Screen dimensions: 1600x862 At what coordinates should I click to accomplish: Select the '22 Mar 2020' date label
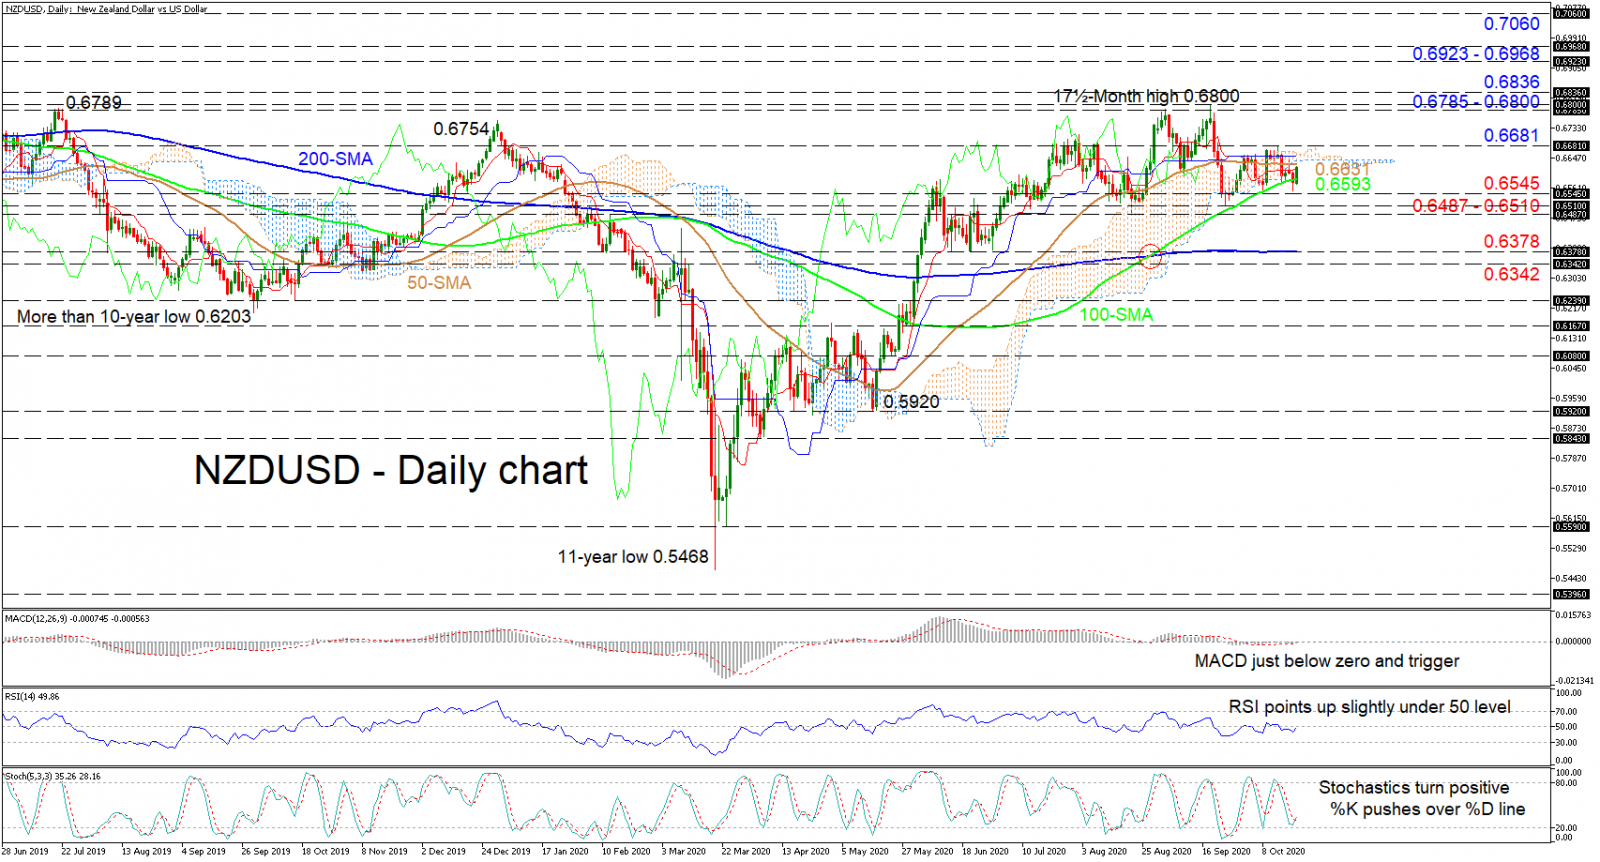click(x=746, y=852)
